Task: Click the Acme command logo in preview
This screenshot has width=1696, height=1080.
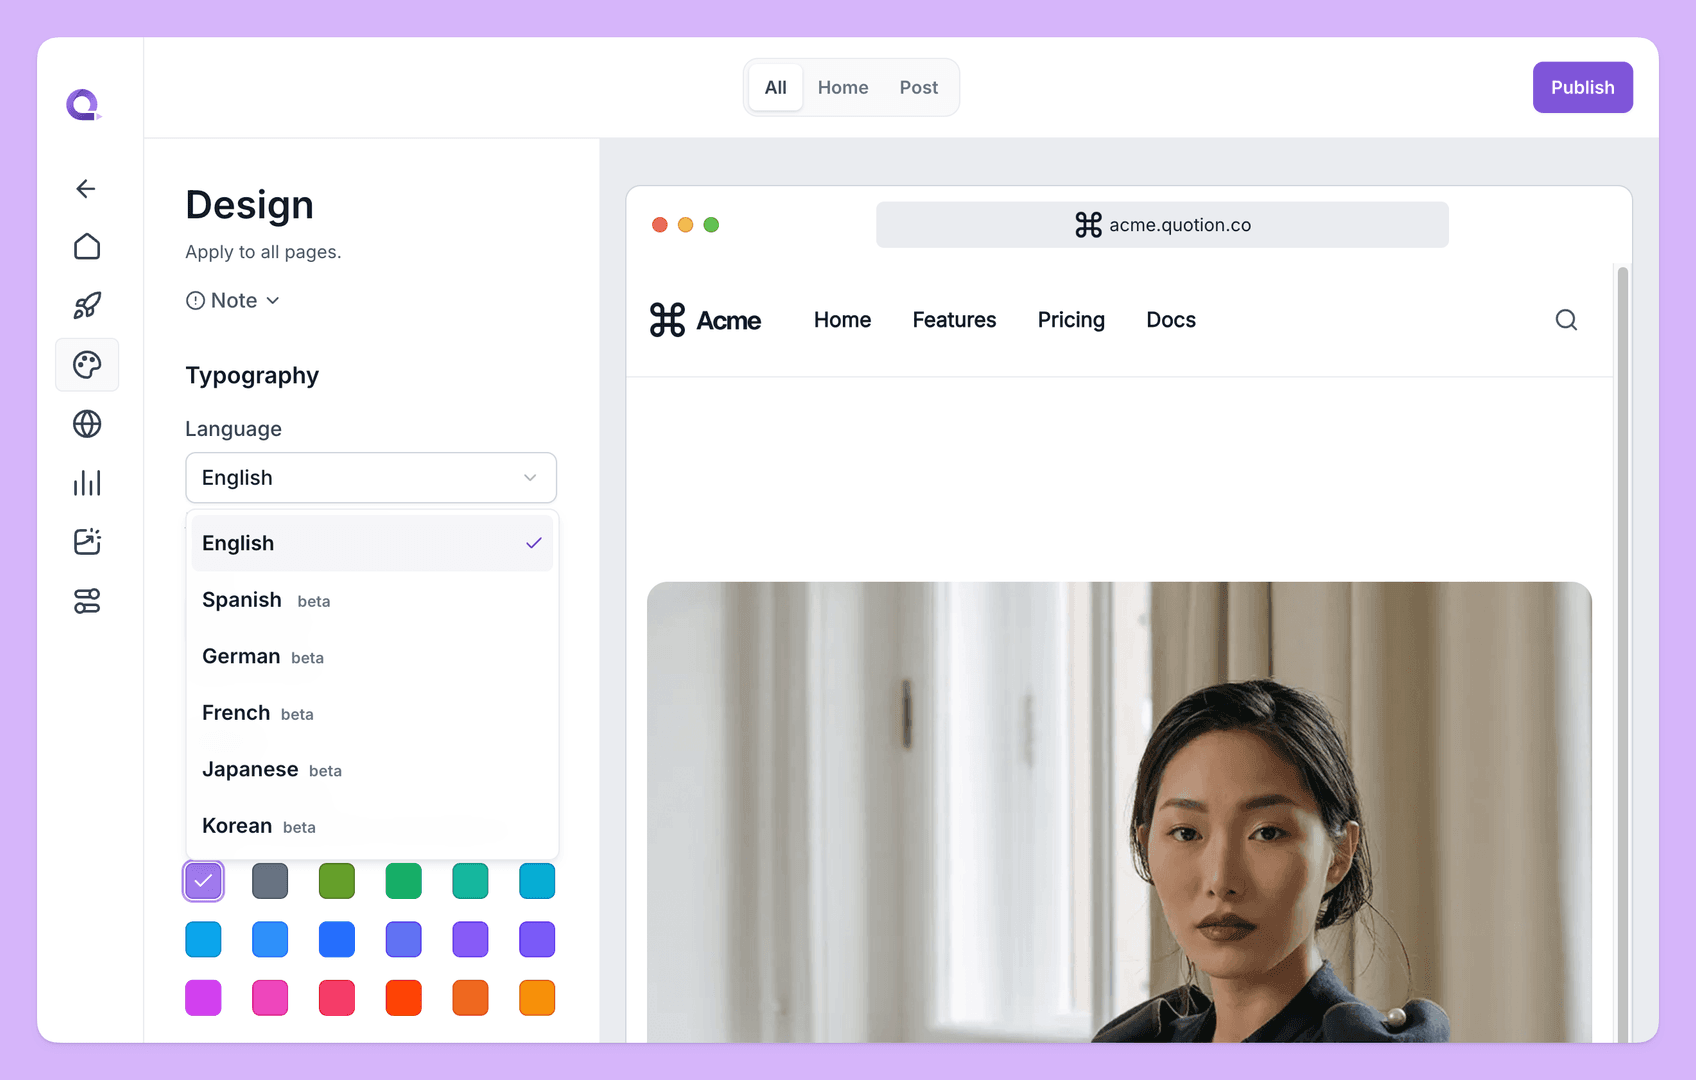Action: click(667, 320)
